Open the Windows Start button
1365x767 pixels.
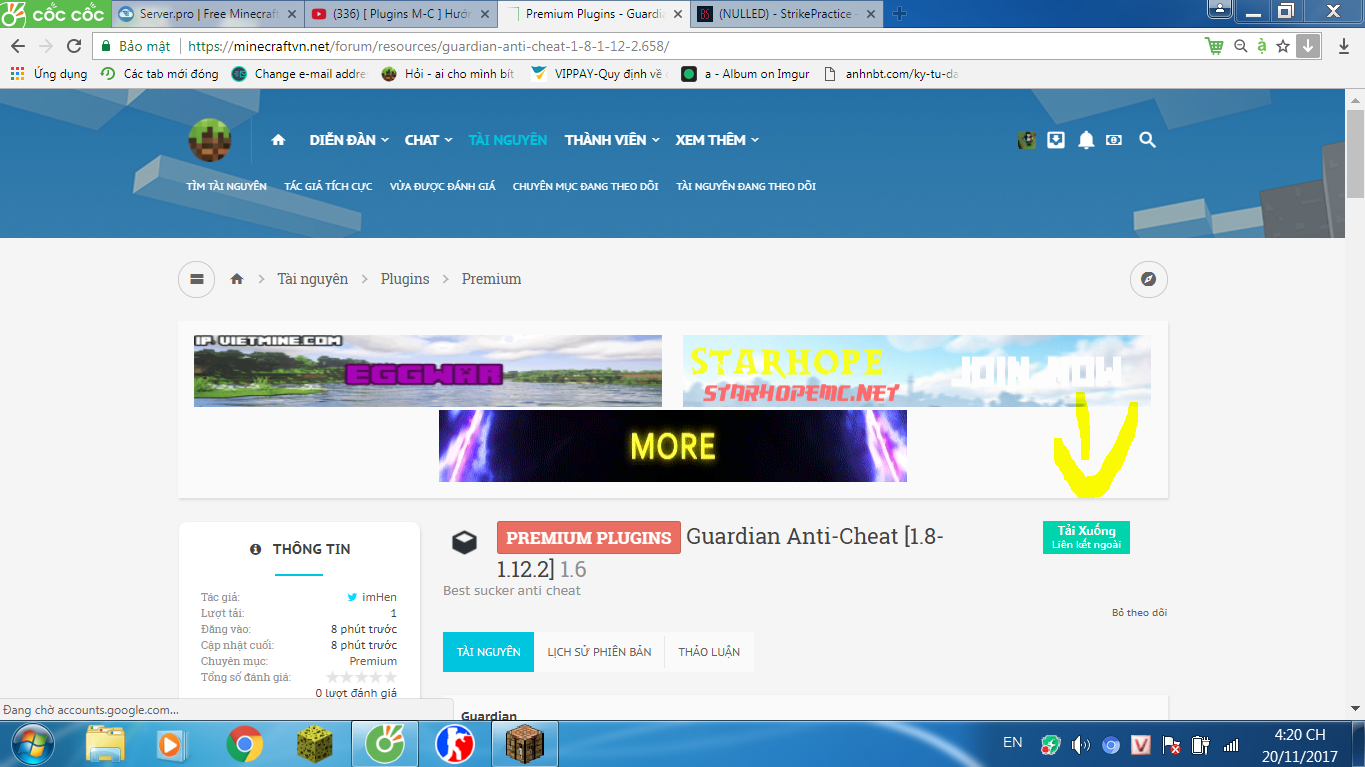pyautogui.click(x=33, y=744)
